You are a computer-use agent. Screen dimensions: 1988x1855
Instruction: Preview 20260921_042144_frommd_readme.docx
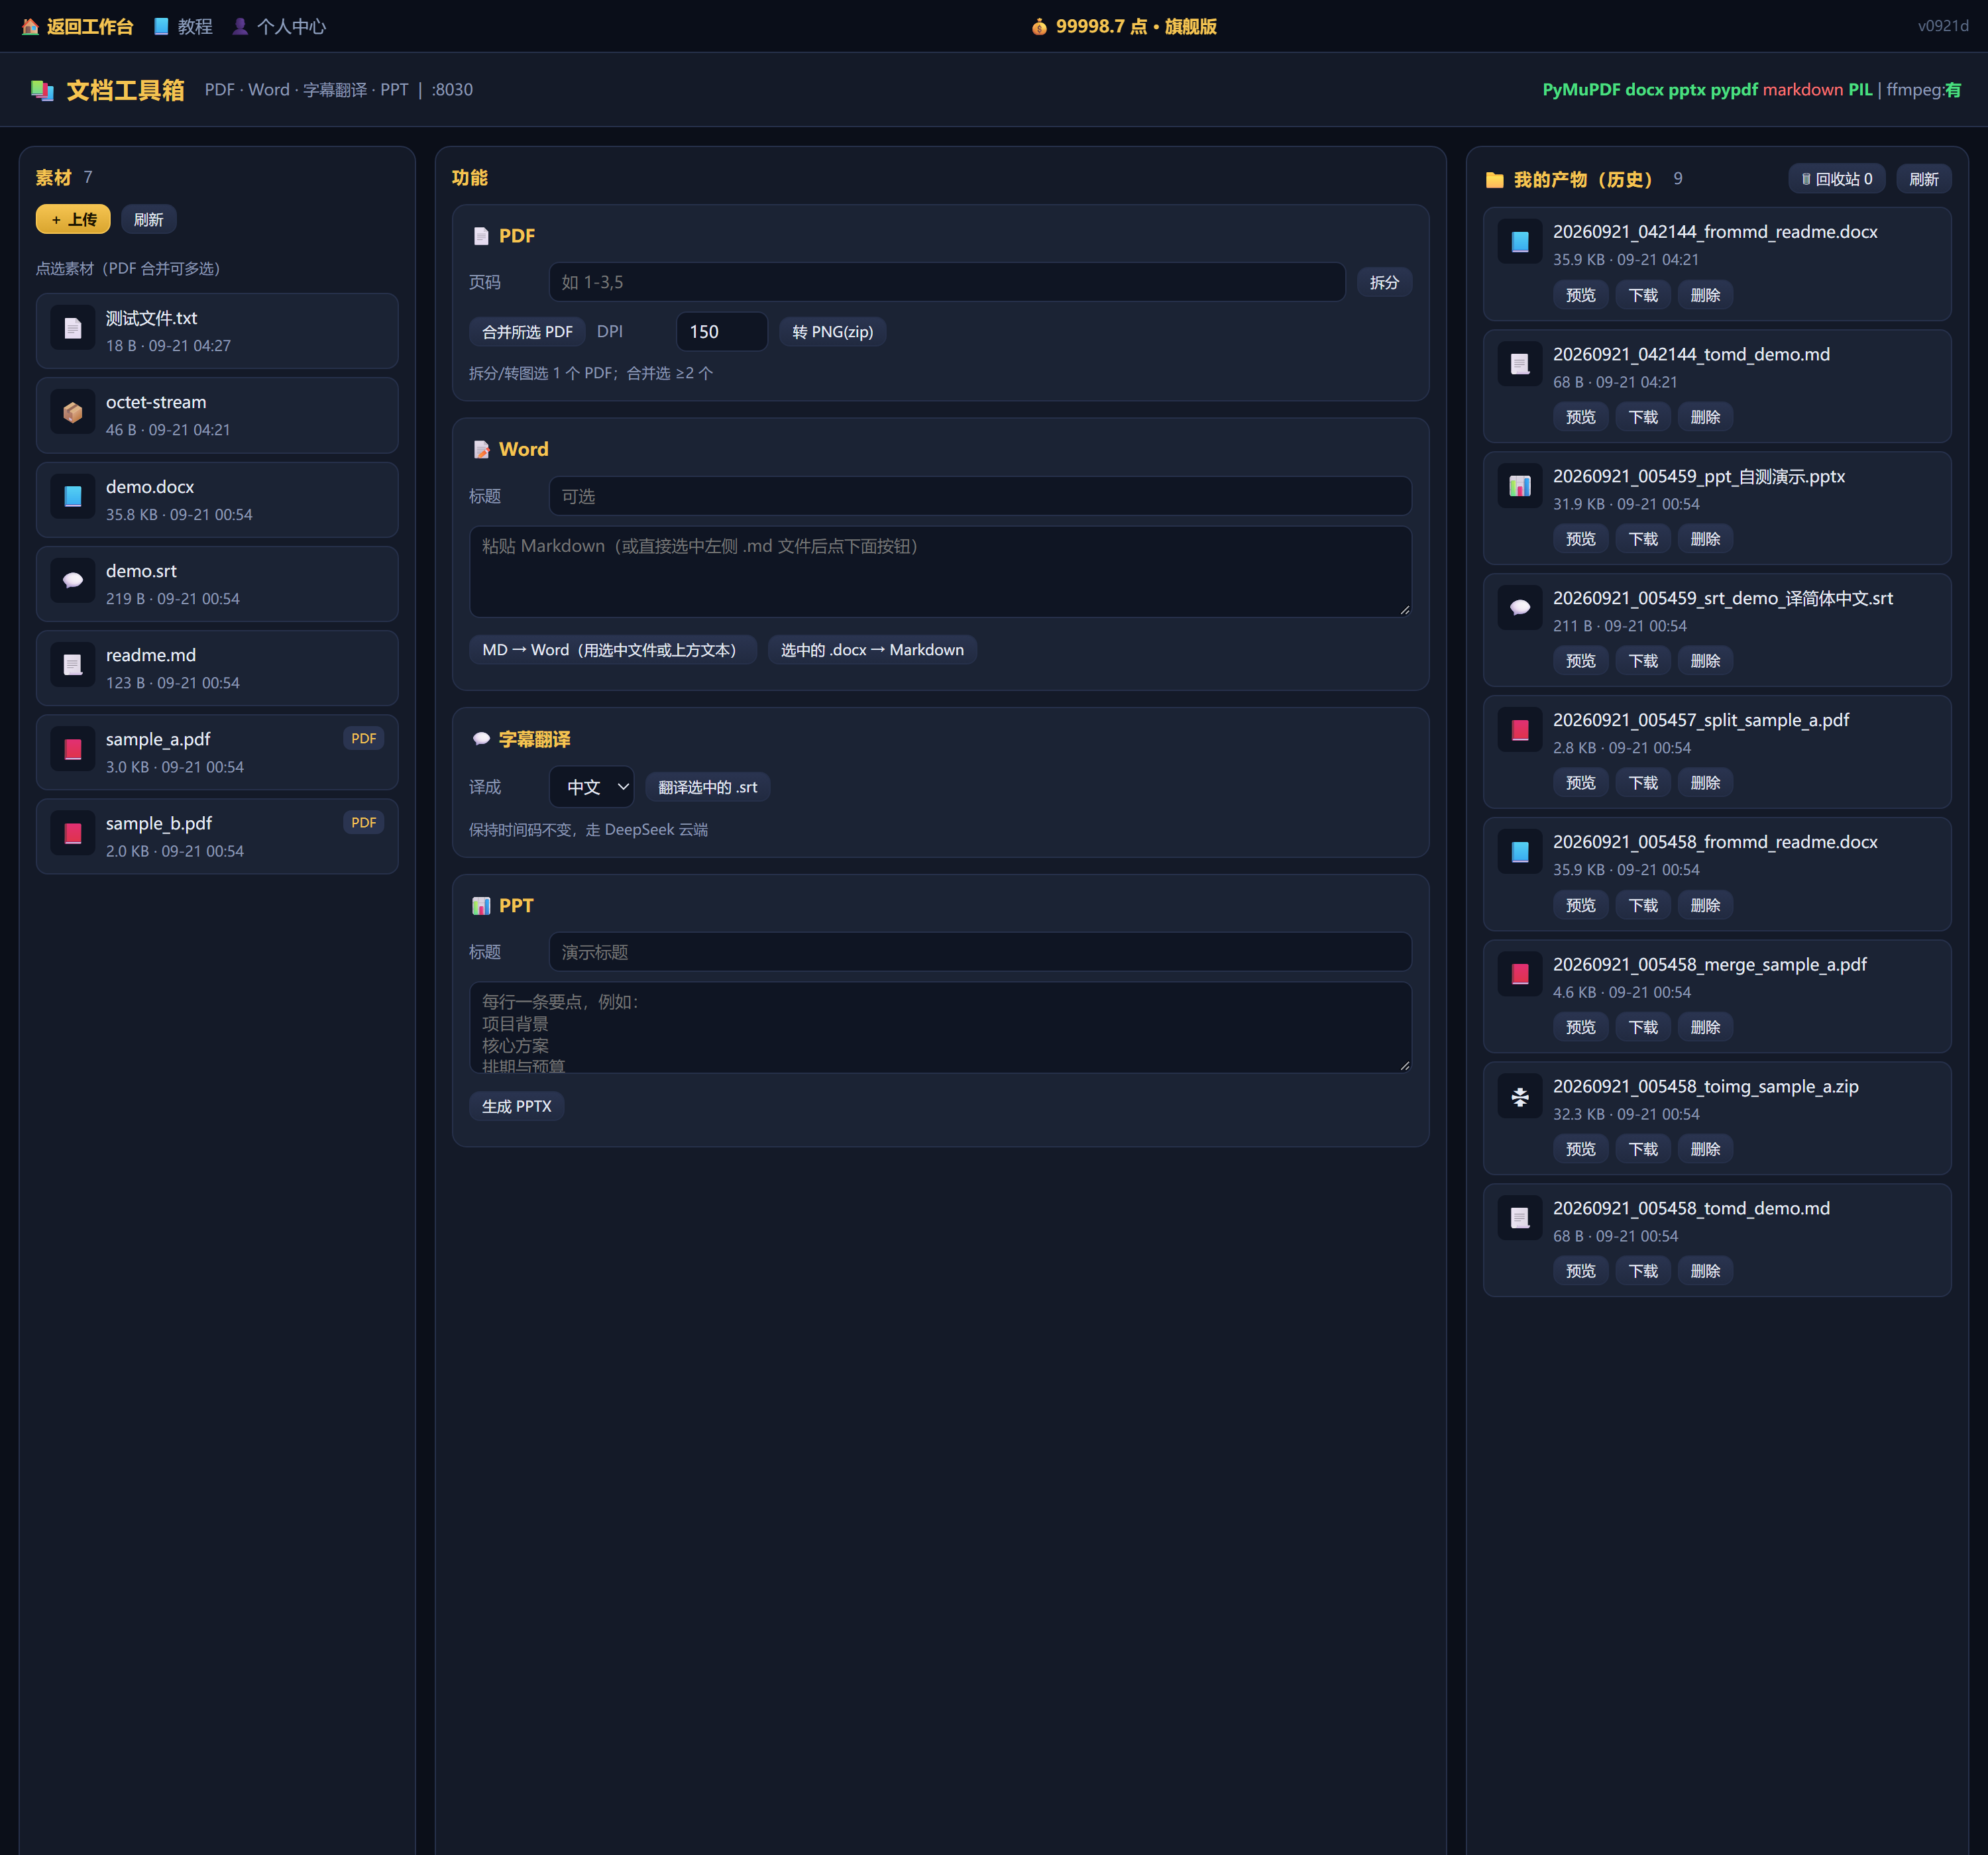(x=1580, y=295)
